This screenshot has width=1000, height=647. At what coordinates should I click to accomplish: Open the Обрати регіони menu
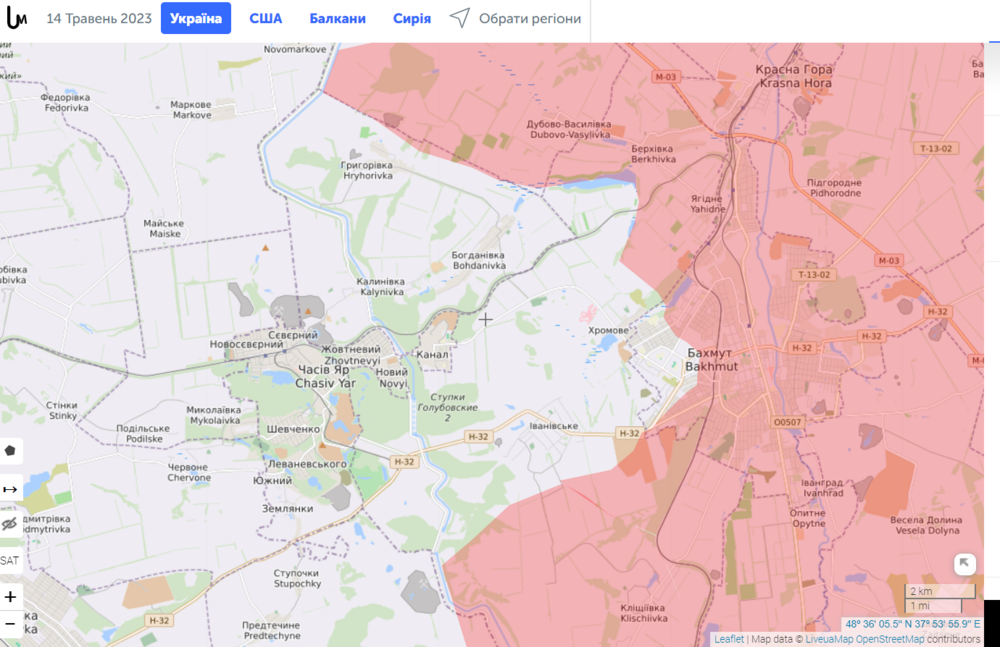click(531, 17)
